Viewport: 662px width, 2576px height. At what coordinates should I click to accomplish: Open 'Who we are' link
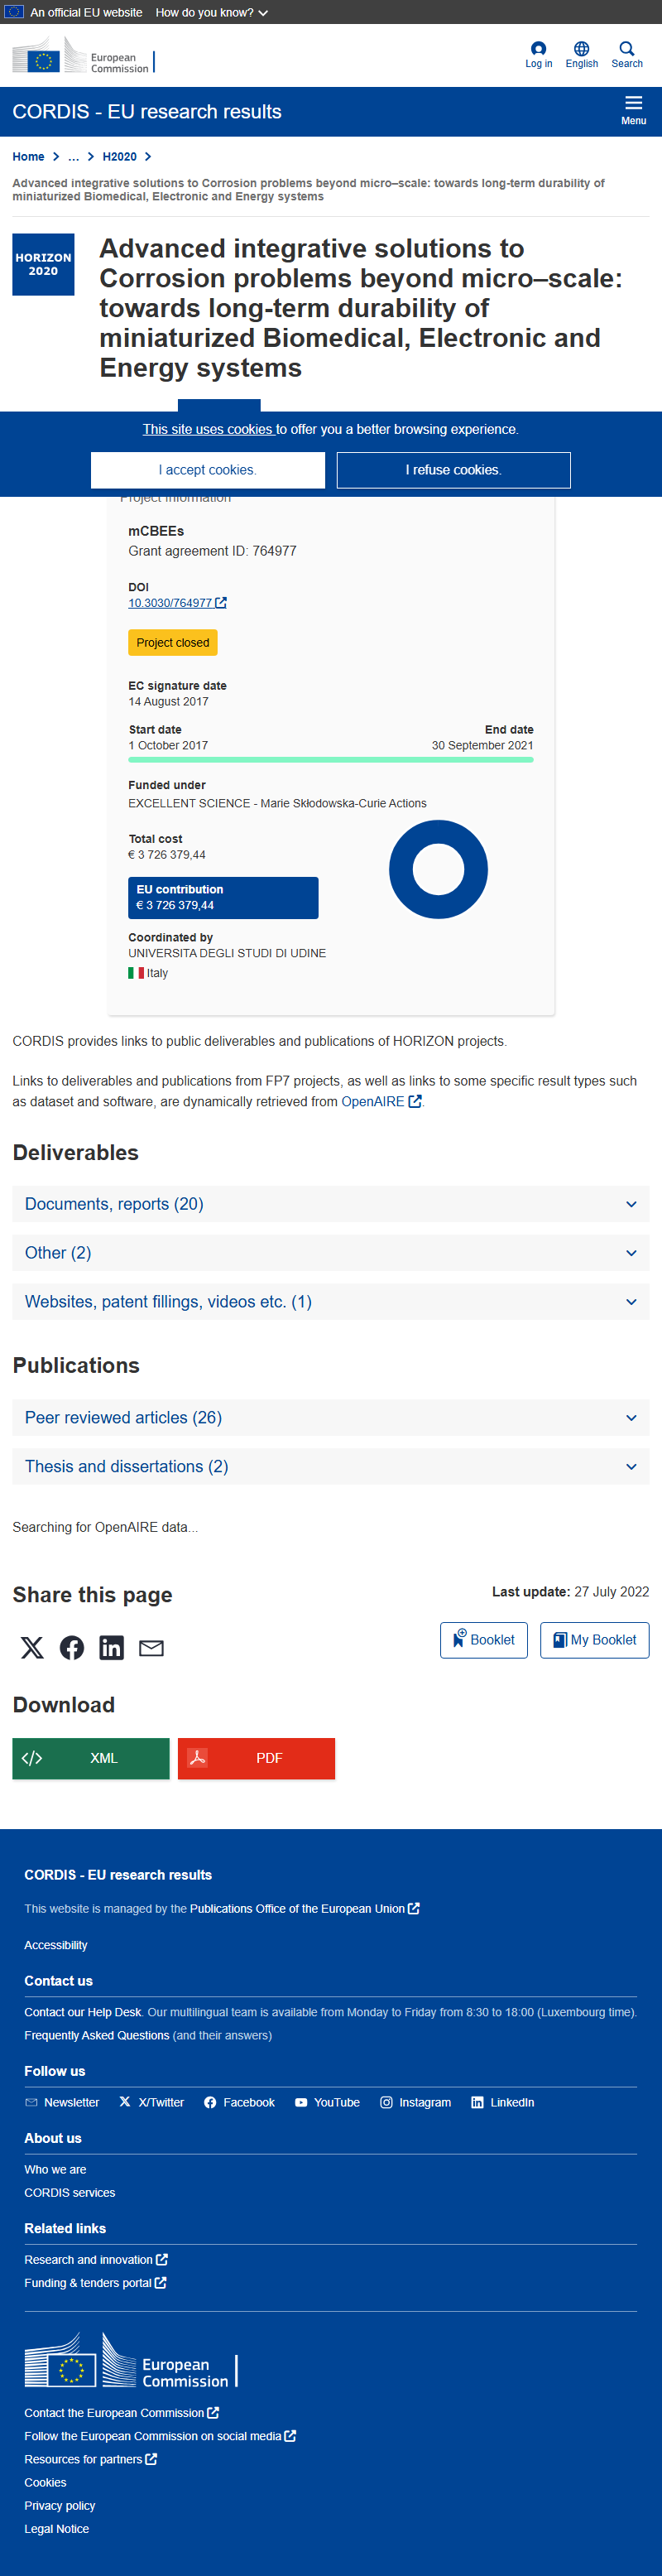click(55, 2169)
